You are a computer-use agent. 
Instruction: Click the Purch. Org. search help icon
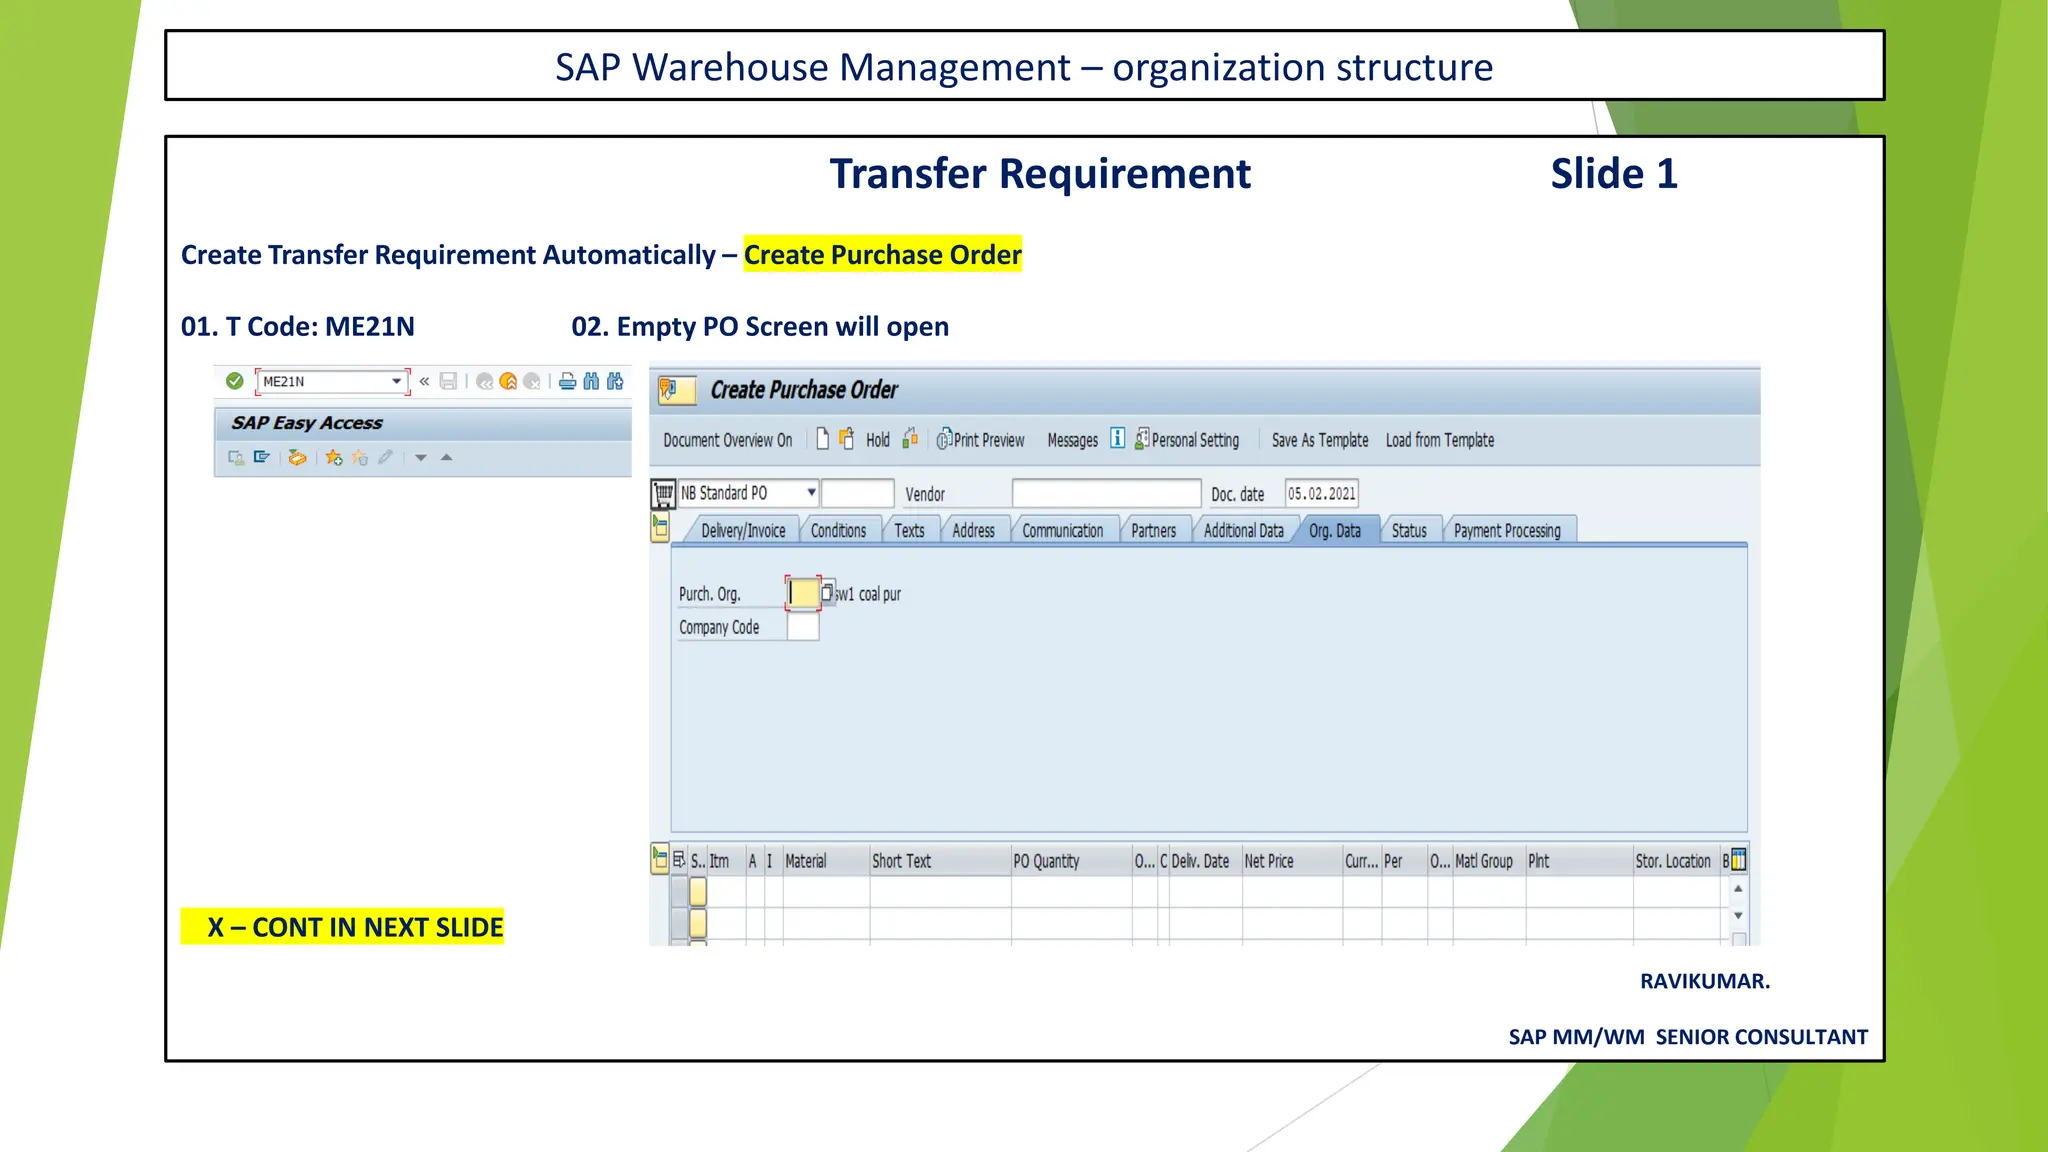[827, 593]
